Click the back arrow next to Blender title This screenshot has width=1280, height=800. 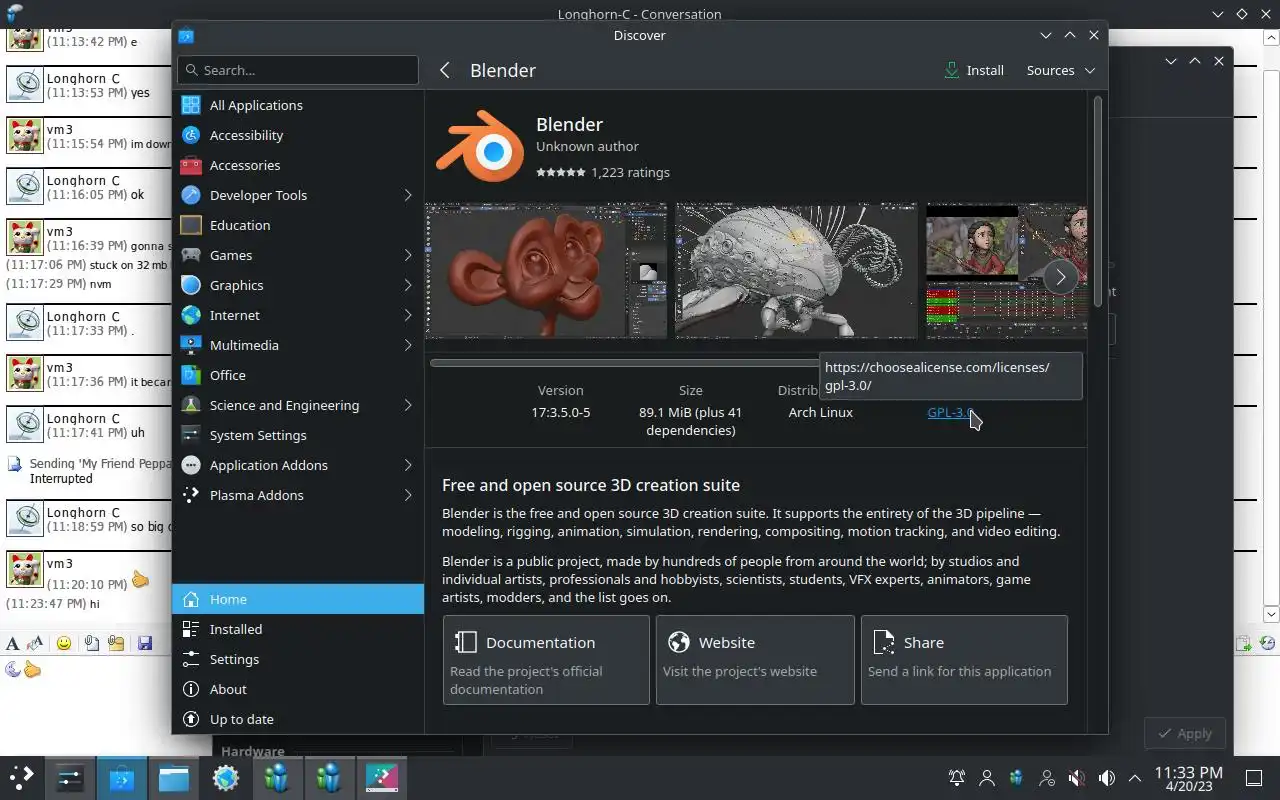[x=445, y=70]
